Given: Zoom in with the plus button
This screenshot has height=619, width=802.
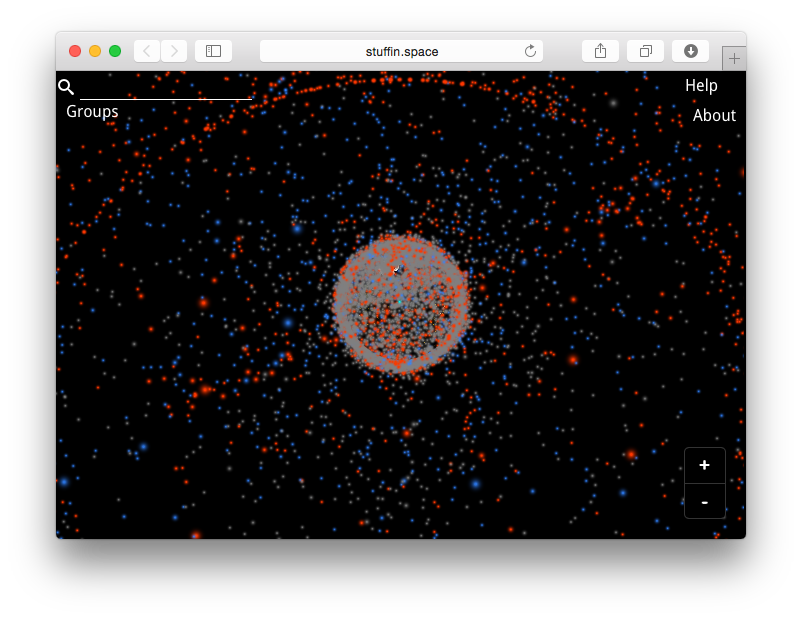Looking at the screenshot, I should pyautogui.click(x=705, y=465).
